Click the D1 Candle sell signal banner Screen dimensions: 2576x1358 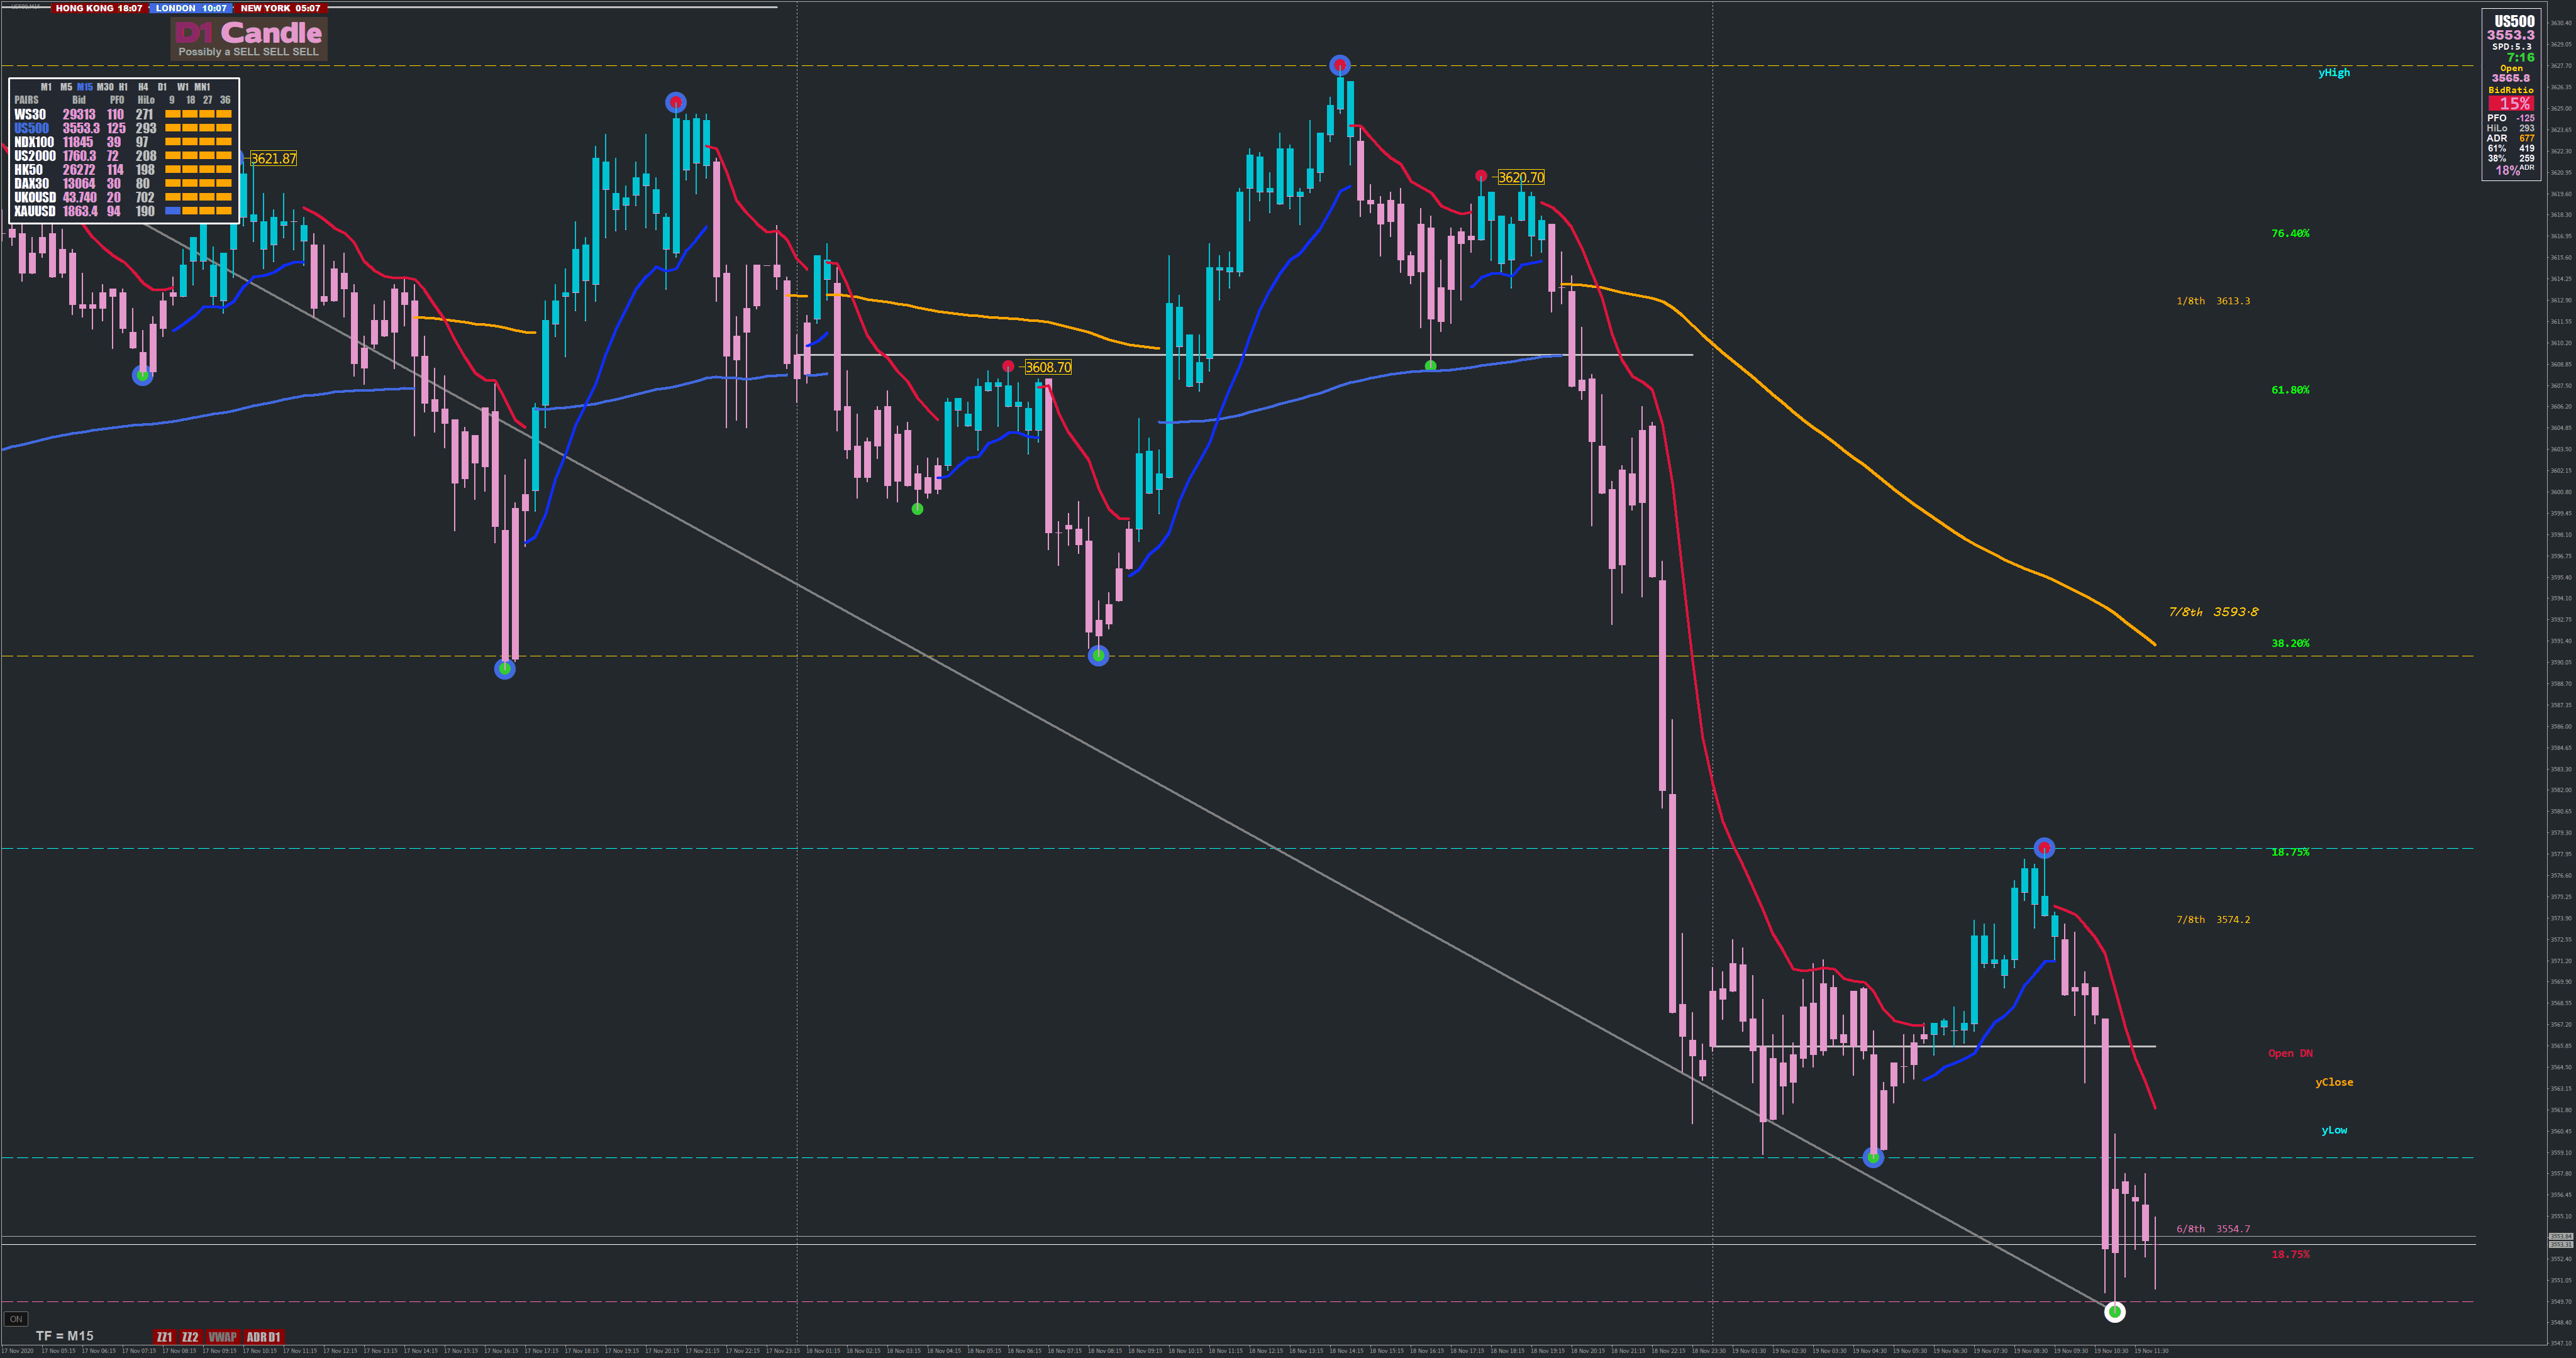point(249,39)
